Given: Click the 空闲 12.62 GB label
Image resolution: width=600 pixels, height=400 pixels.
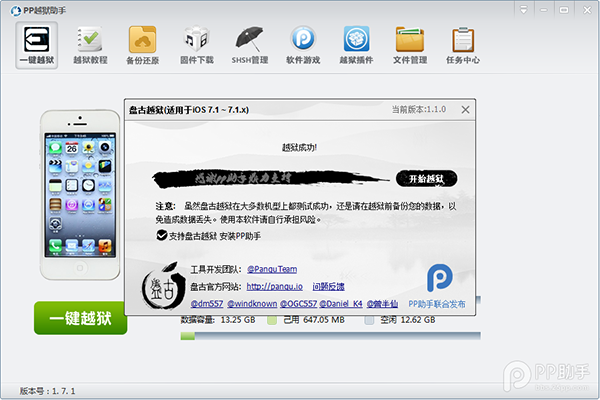Looking at the screenshot, I should [x=408, y=320].
